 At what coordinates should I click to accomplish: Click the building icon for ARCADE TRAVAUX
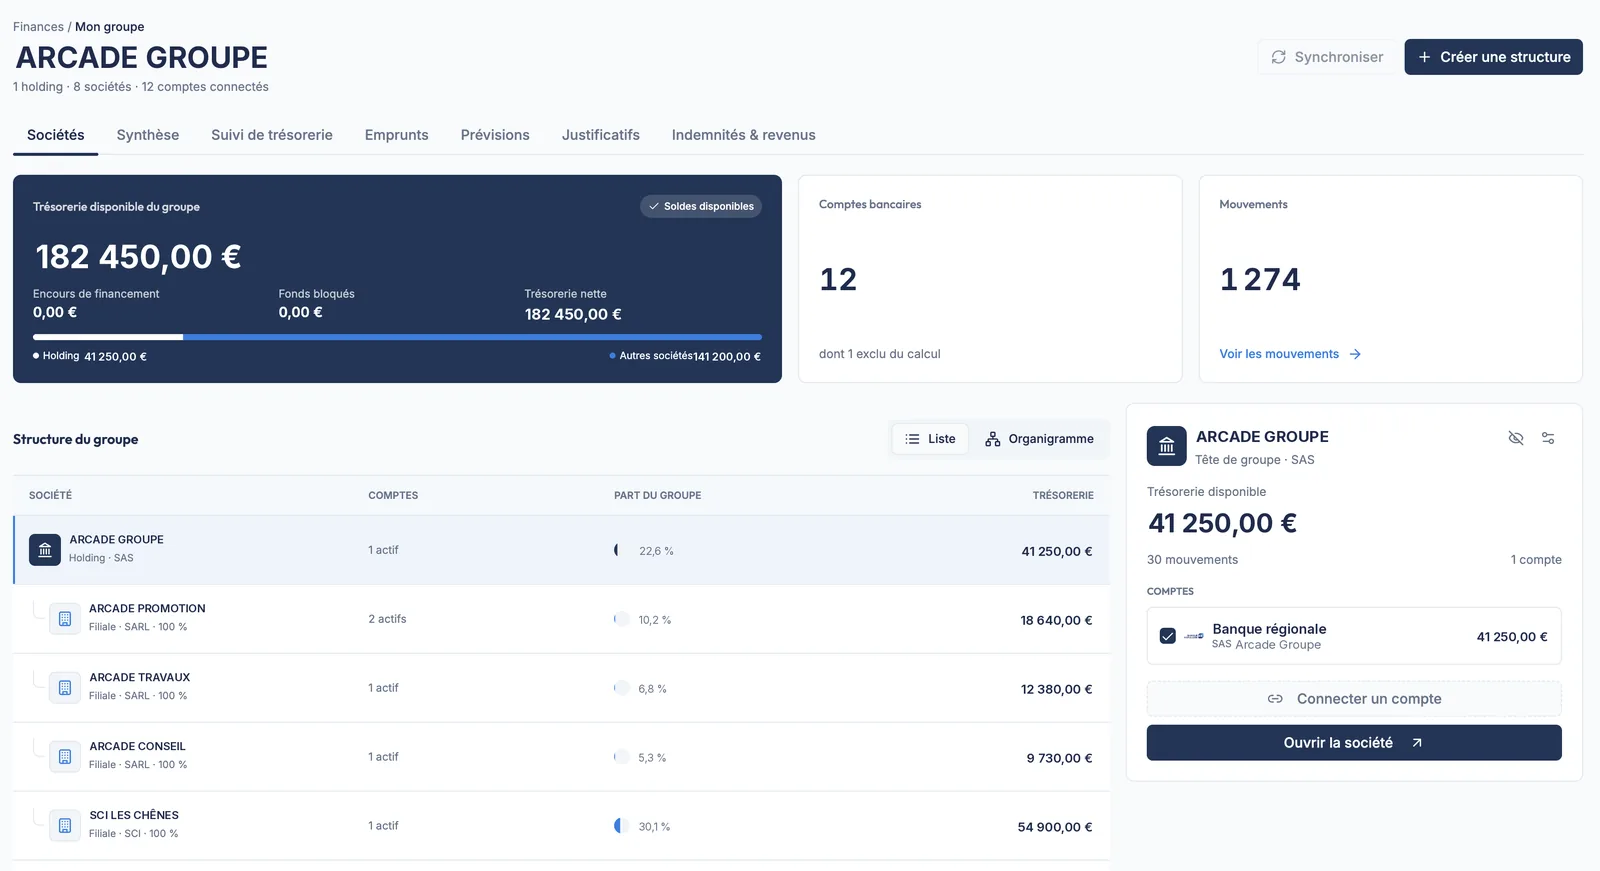(x=65, y=688)
